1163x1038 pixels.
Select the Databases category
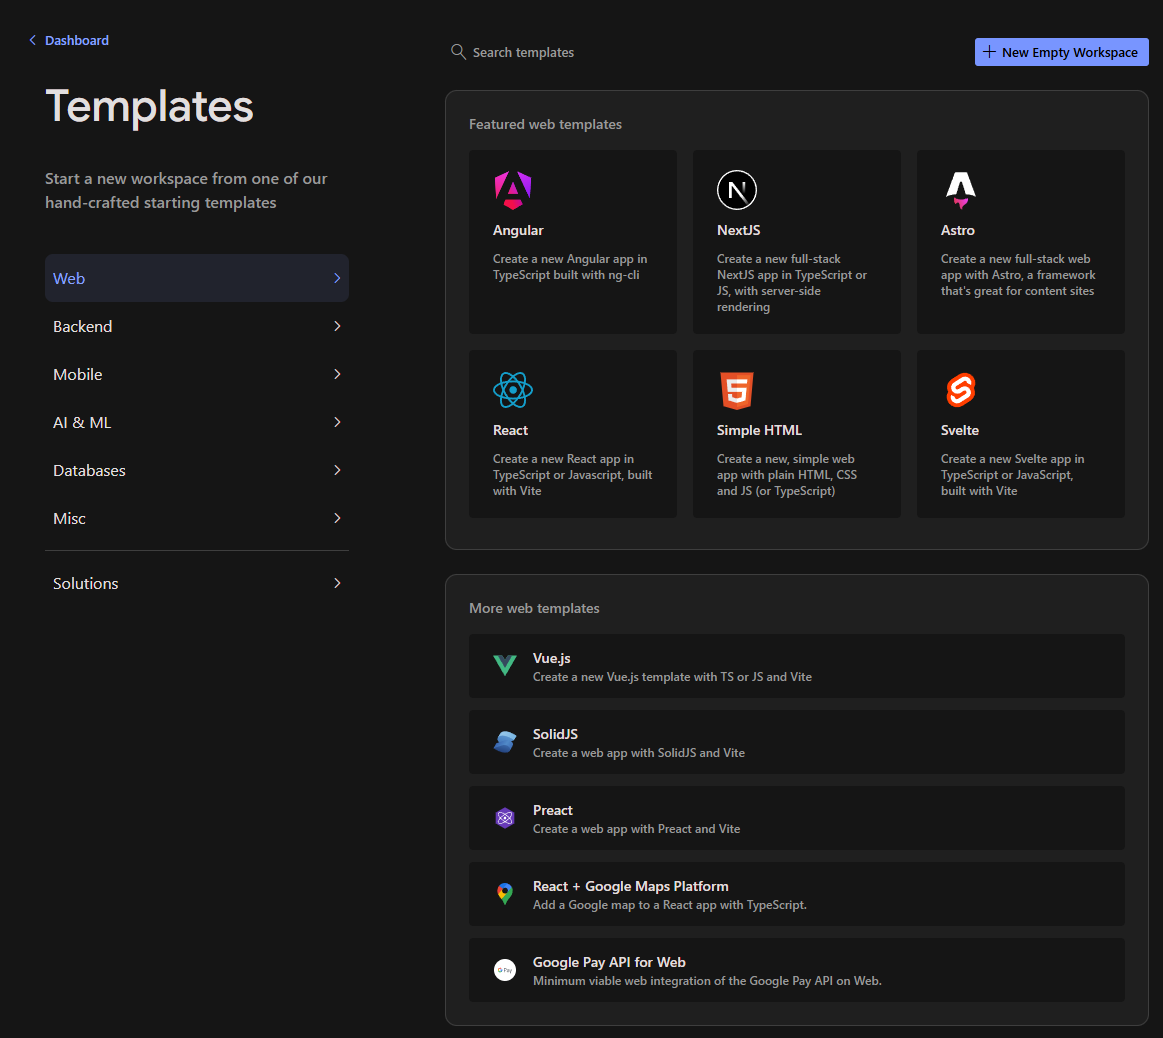[197, 470]
